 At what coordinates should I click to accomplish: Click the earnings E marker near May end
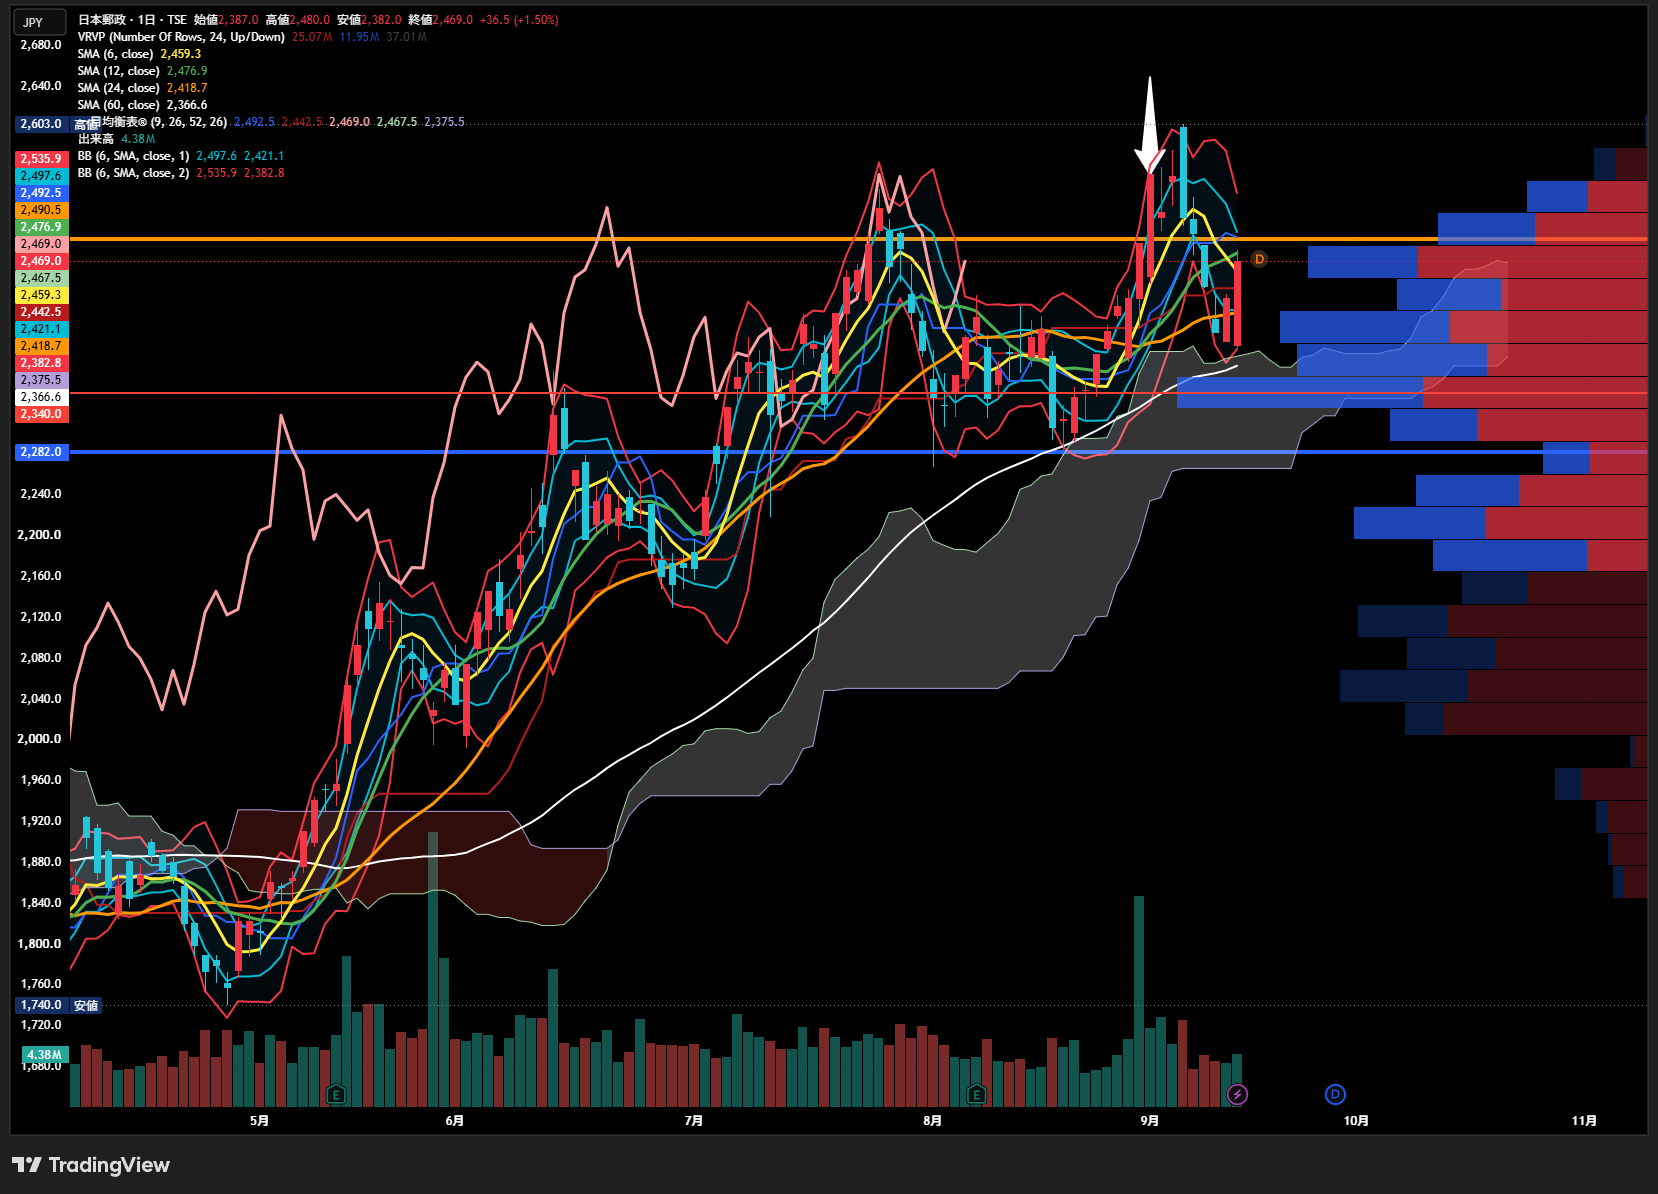[x=336, y=1094]
